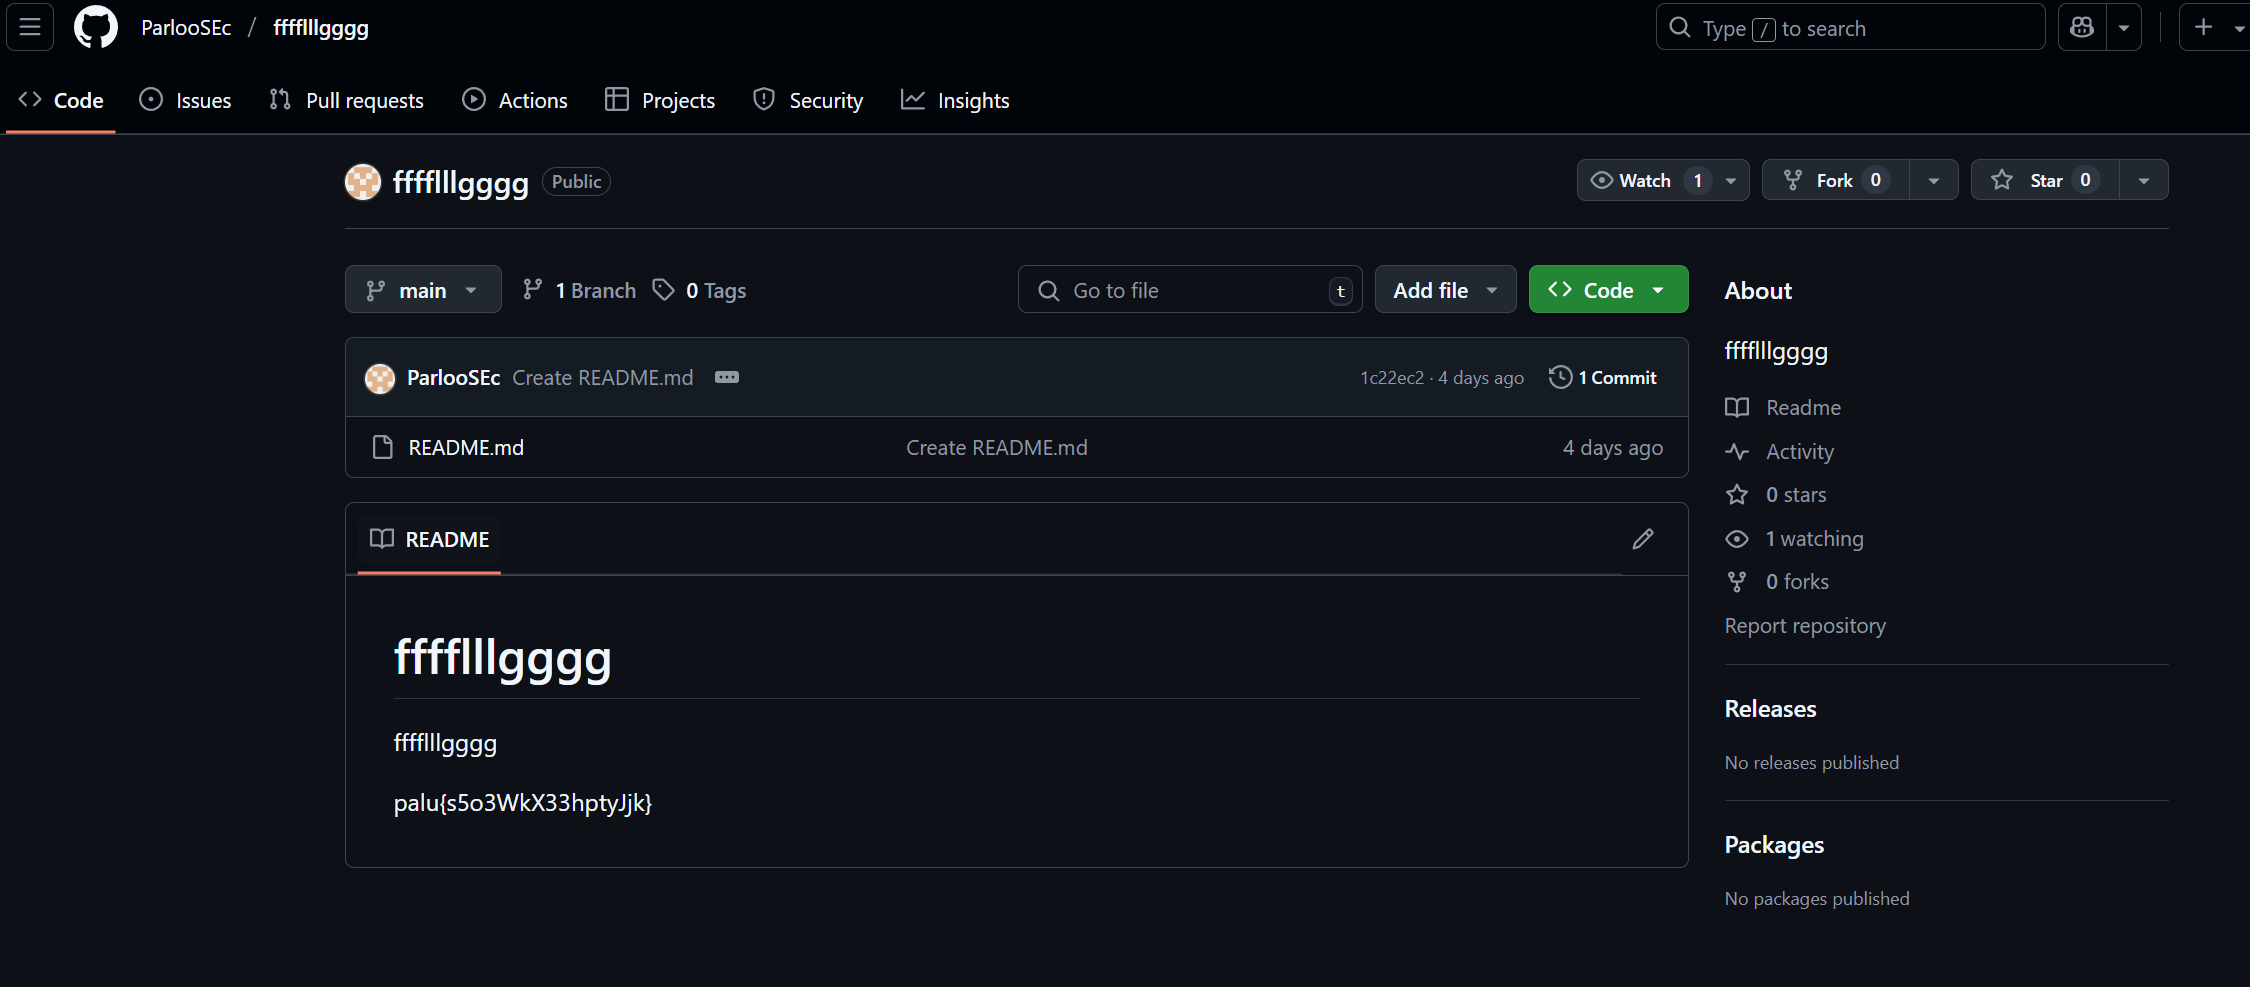The height and width of the screenshot is (987, 2250).
Task: Expand the commit message ellipsis
Action: [727, 377]
